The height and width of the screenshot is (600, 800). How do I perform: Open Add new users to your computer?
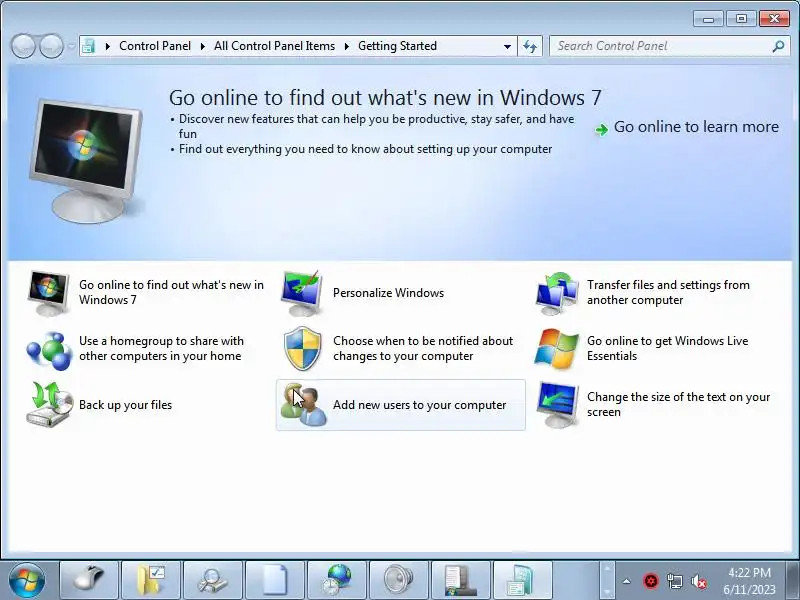pos(401,405)
